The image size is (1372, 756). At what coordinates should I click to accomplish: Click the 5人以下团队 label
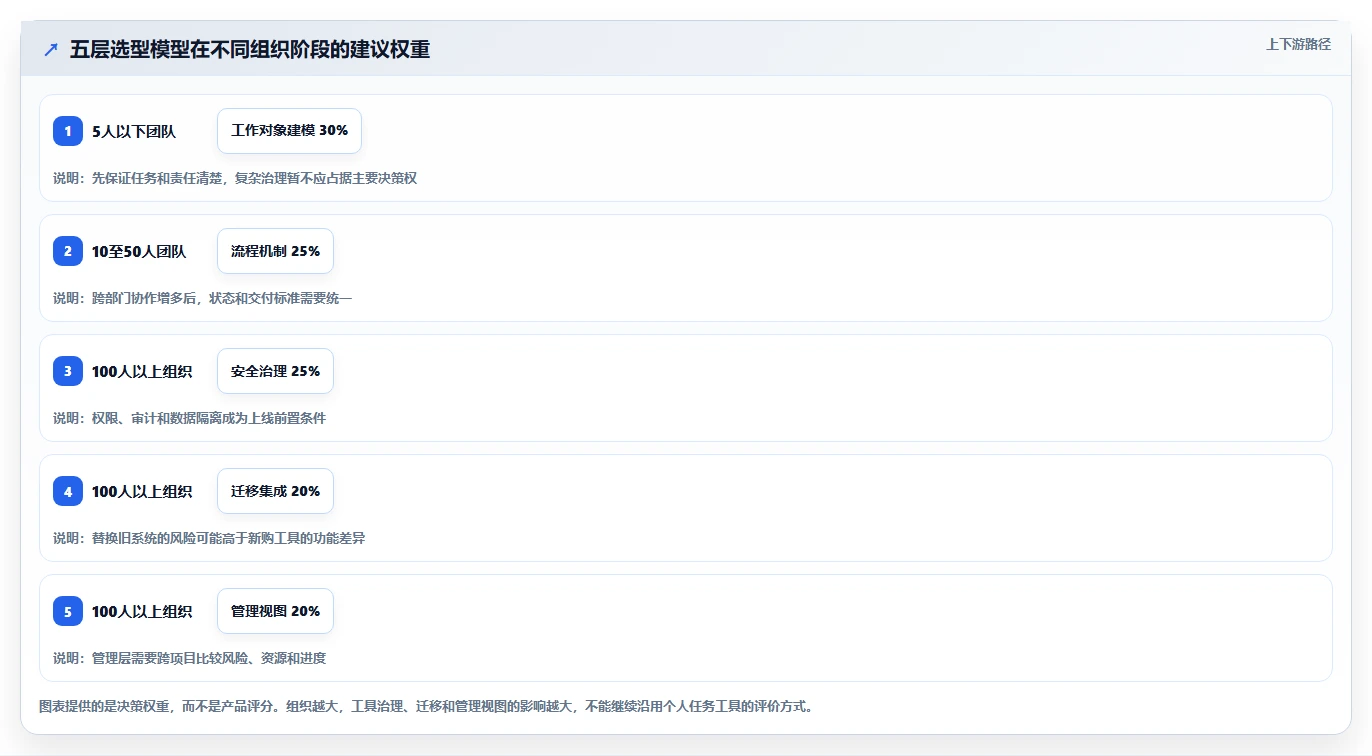[134, 131]
